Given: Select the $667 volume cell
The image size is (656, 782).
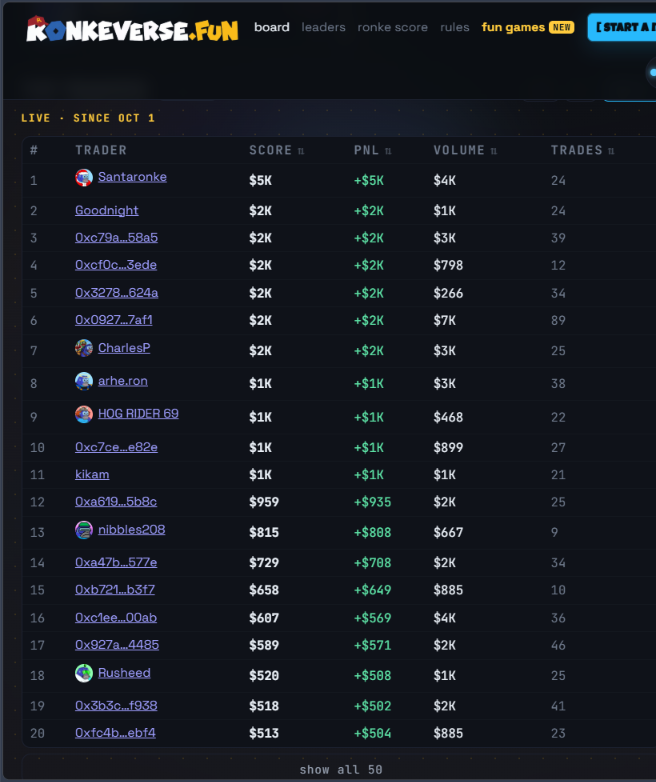Looking at the screenshot, I should click(x=448, y=533).
